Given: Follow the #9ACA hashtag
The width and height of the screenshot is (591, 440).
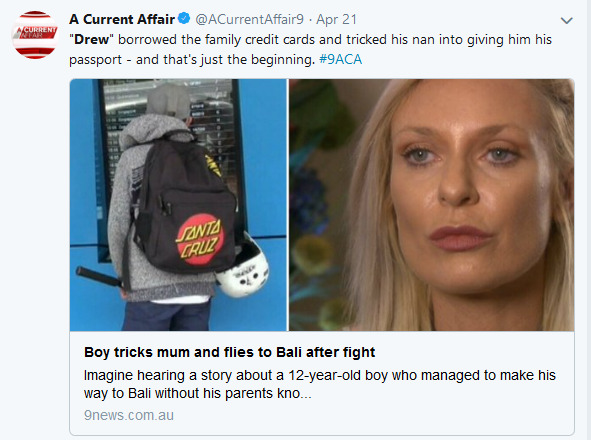Looking at the screenshot, I should click(340, 59).
